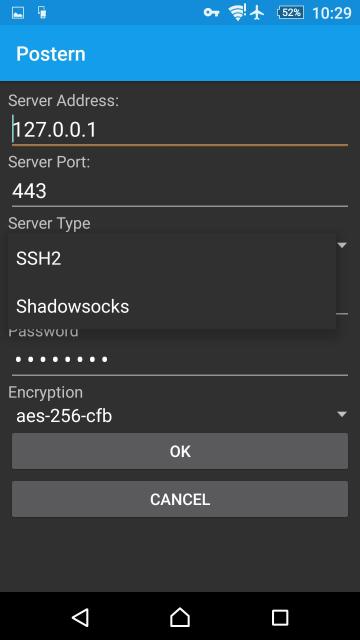Viewport: 360px width, 640px height.
Task: Tap the Android Home navigation button
Action: tap(180, 617)
